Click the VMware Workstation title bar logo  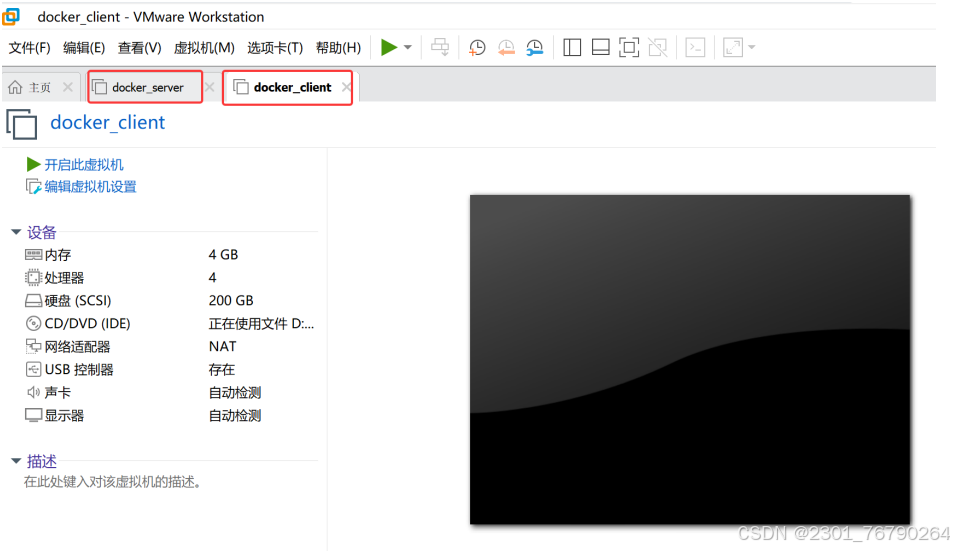(x=11, y=16)
